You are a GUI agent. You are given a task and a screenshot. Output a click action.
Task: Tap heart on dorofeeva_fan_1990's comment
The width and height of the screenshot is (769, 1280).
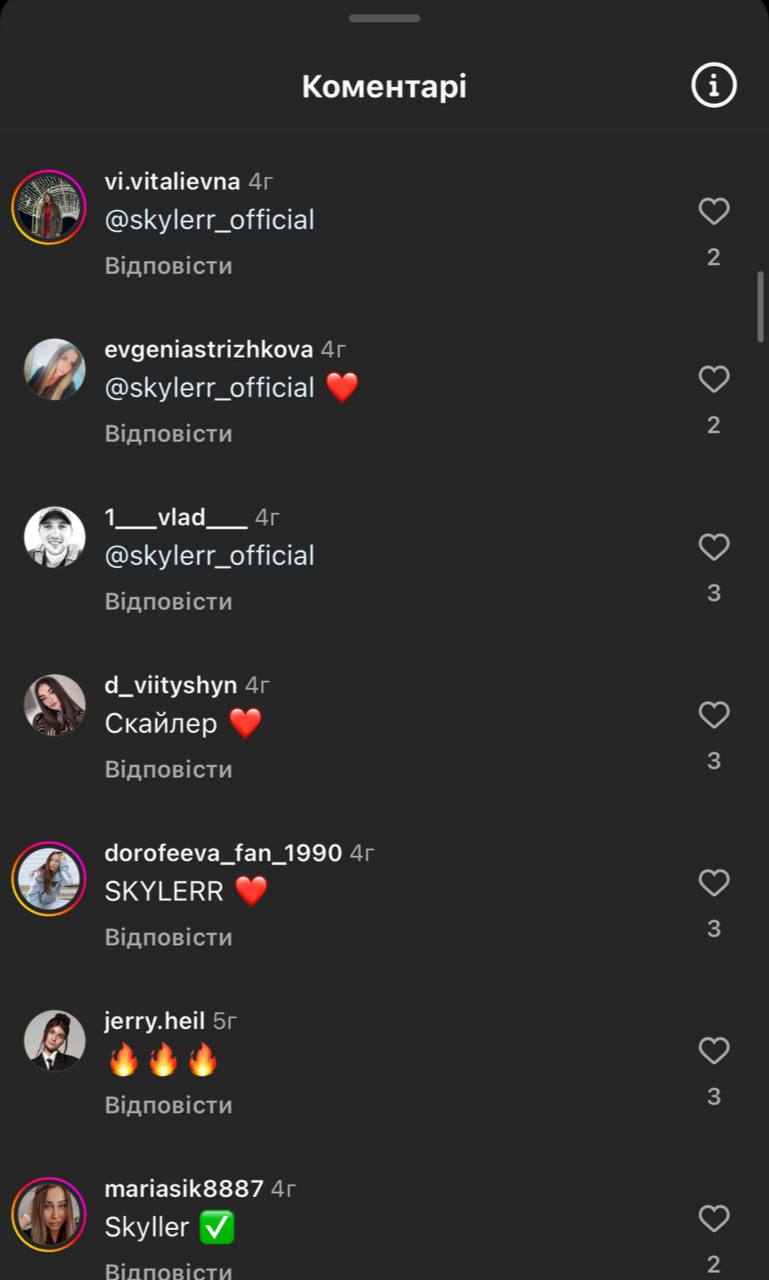(x=713, y=883)
